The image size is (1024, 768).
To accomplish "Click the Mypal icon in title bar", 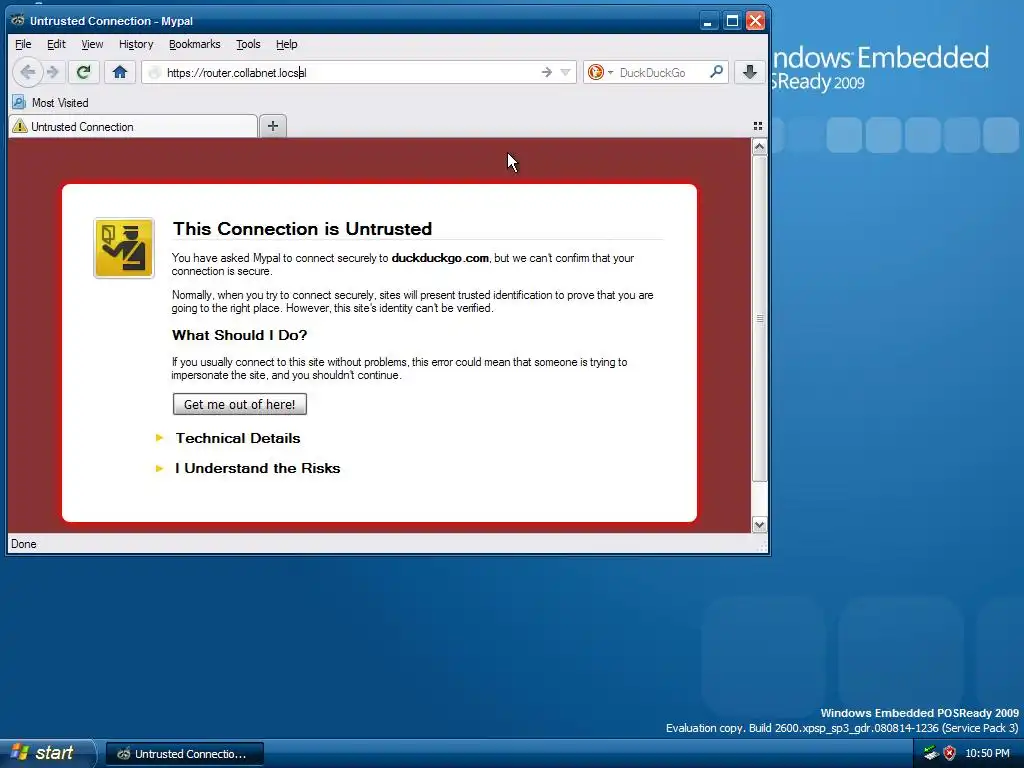I will click(x=18, y=20).
